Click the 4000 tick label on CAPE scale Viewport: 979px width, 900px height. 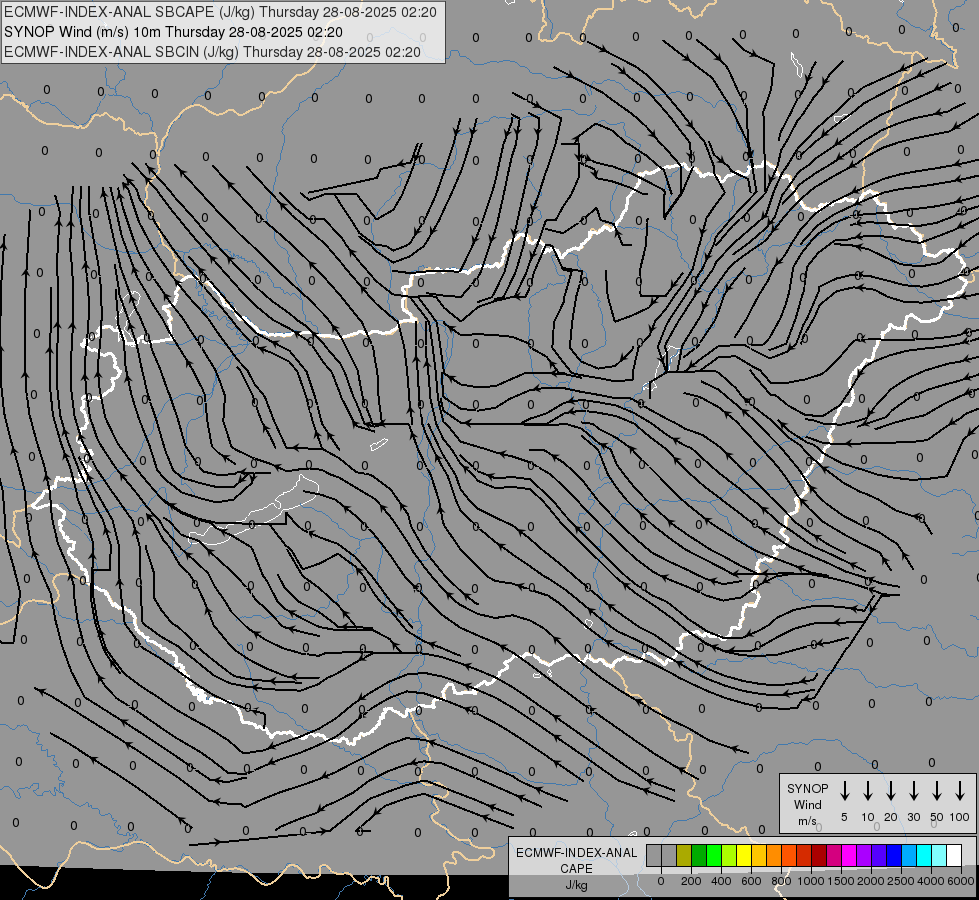(x=931, y=881)
